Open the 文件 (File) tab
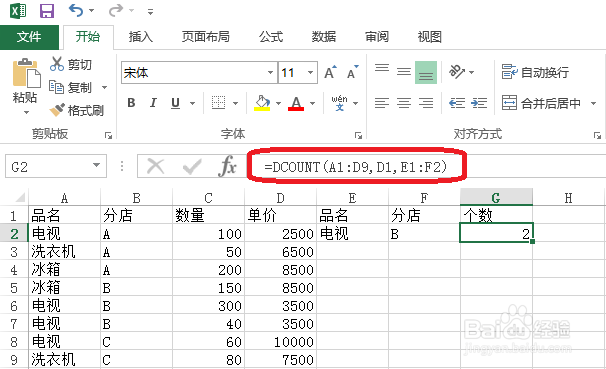 [x=29, y=37]
